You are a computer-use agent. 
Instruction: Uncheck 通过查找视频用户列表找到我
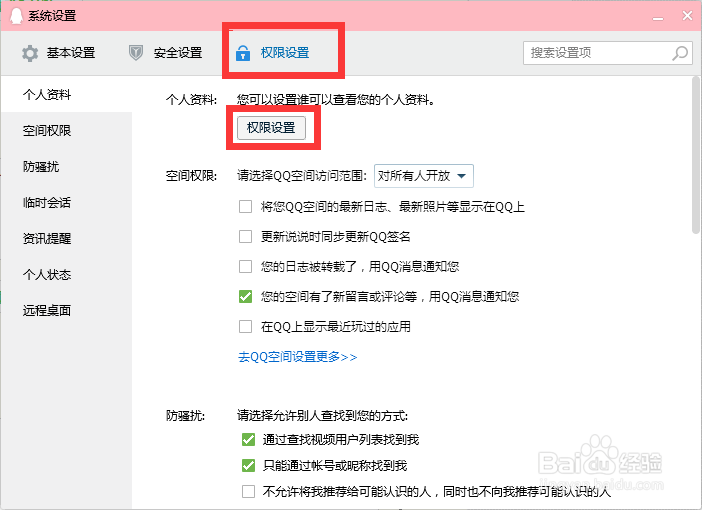pyautogui.click(x=248, y=440)
